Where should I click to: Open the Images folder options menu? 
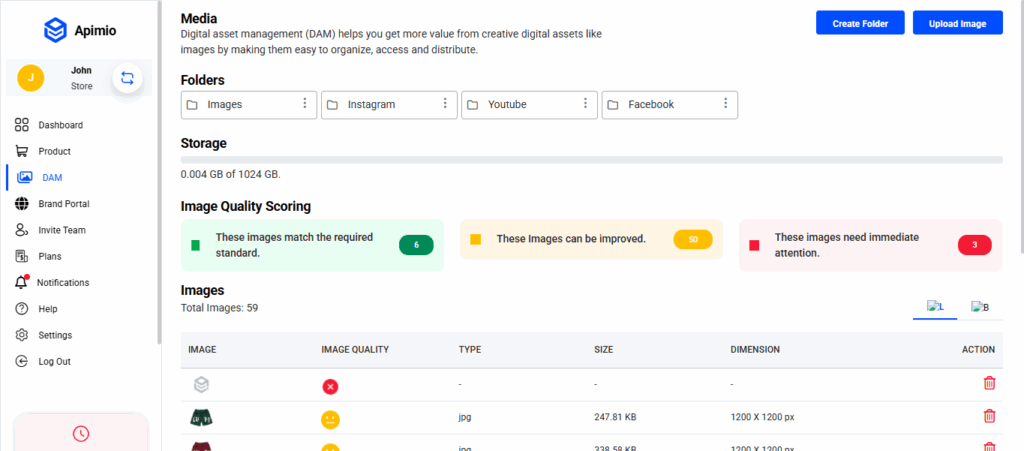305,104
